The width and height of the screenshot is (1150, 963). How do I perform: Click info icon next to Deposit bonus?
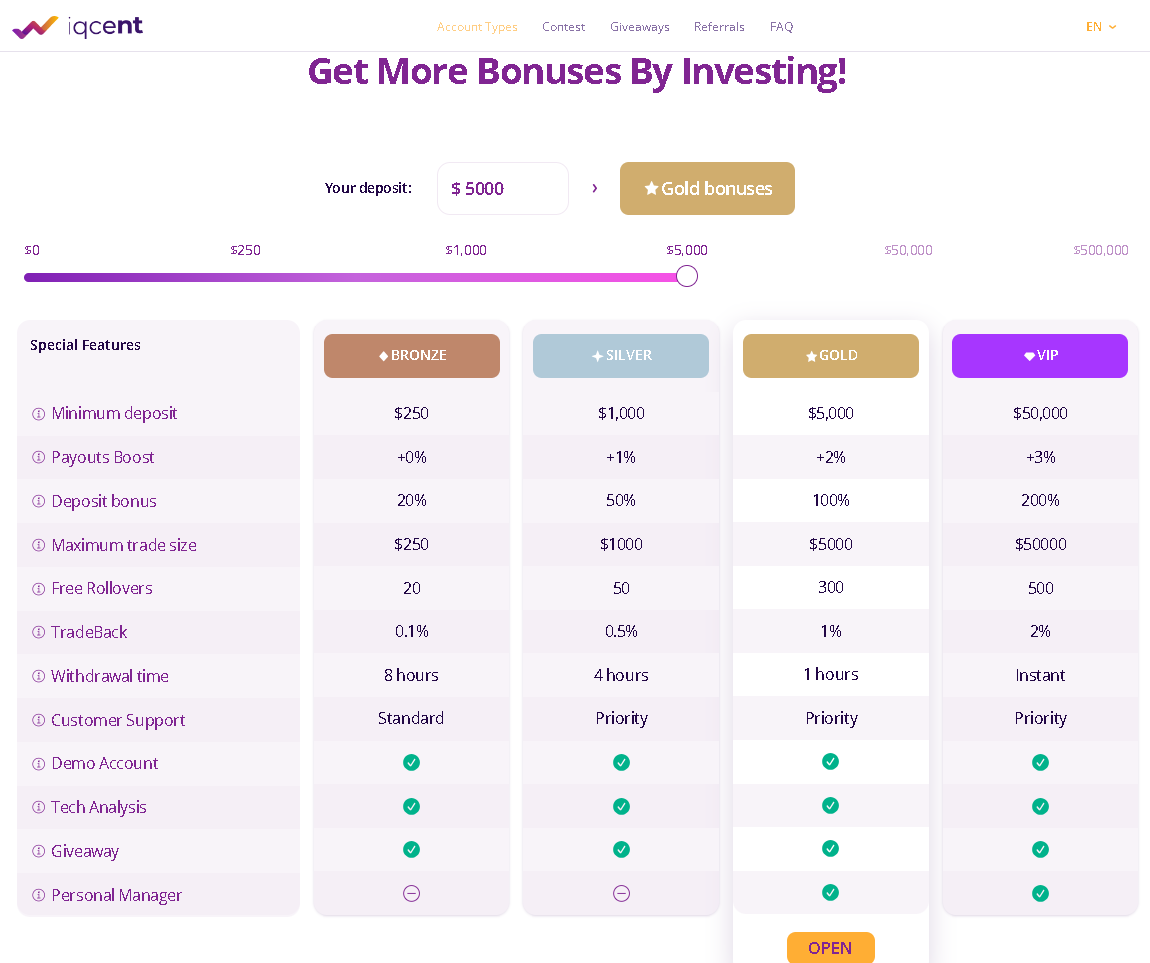(x=39, y=501)
